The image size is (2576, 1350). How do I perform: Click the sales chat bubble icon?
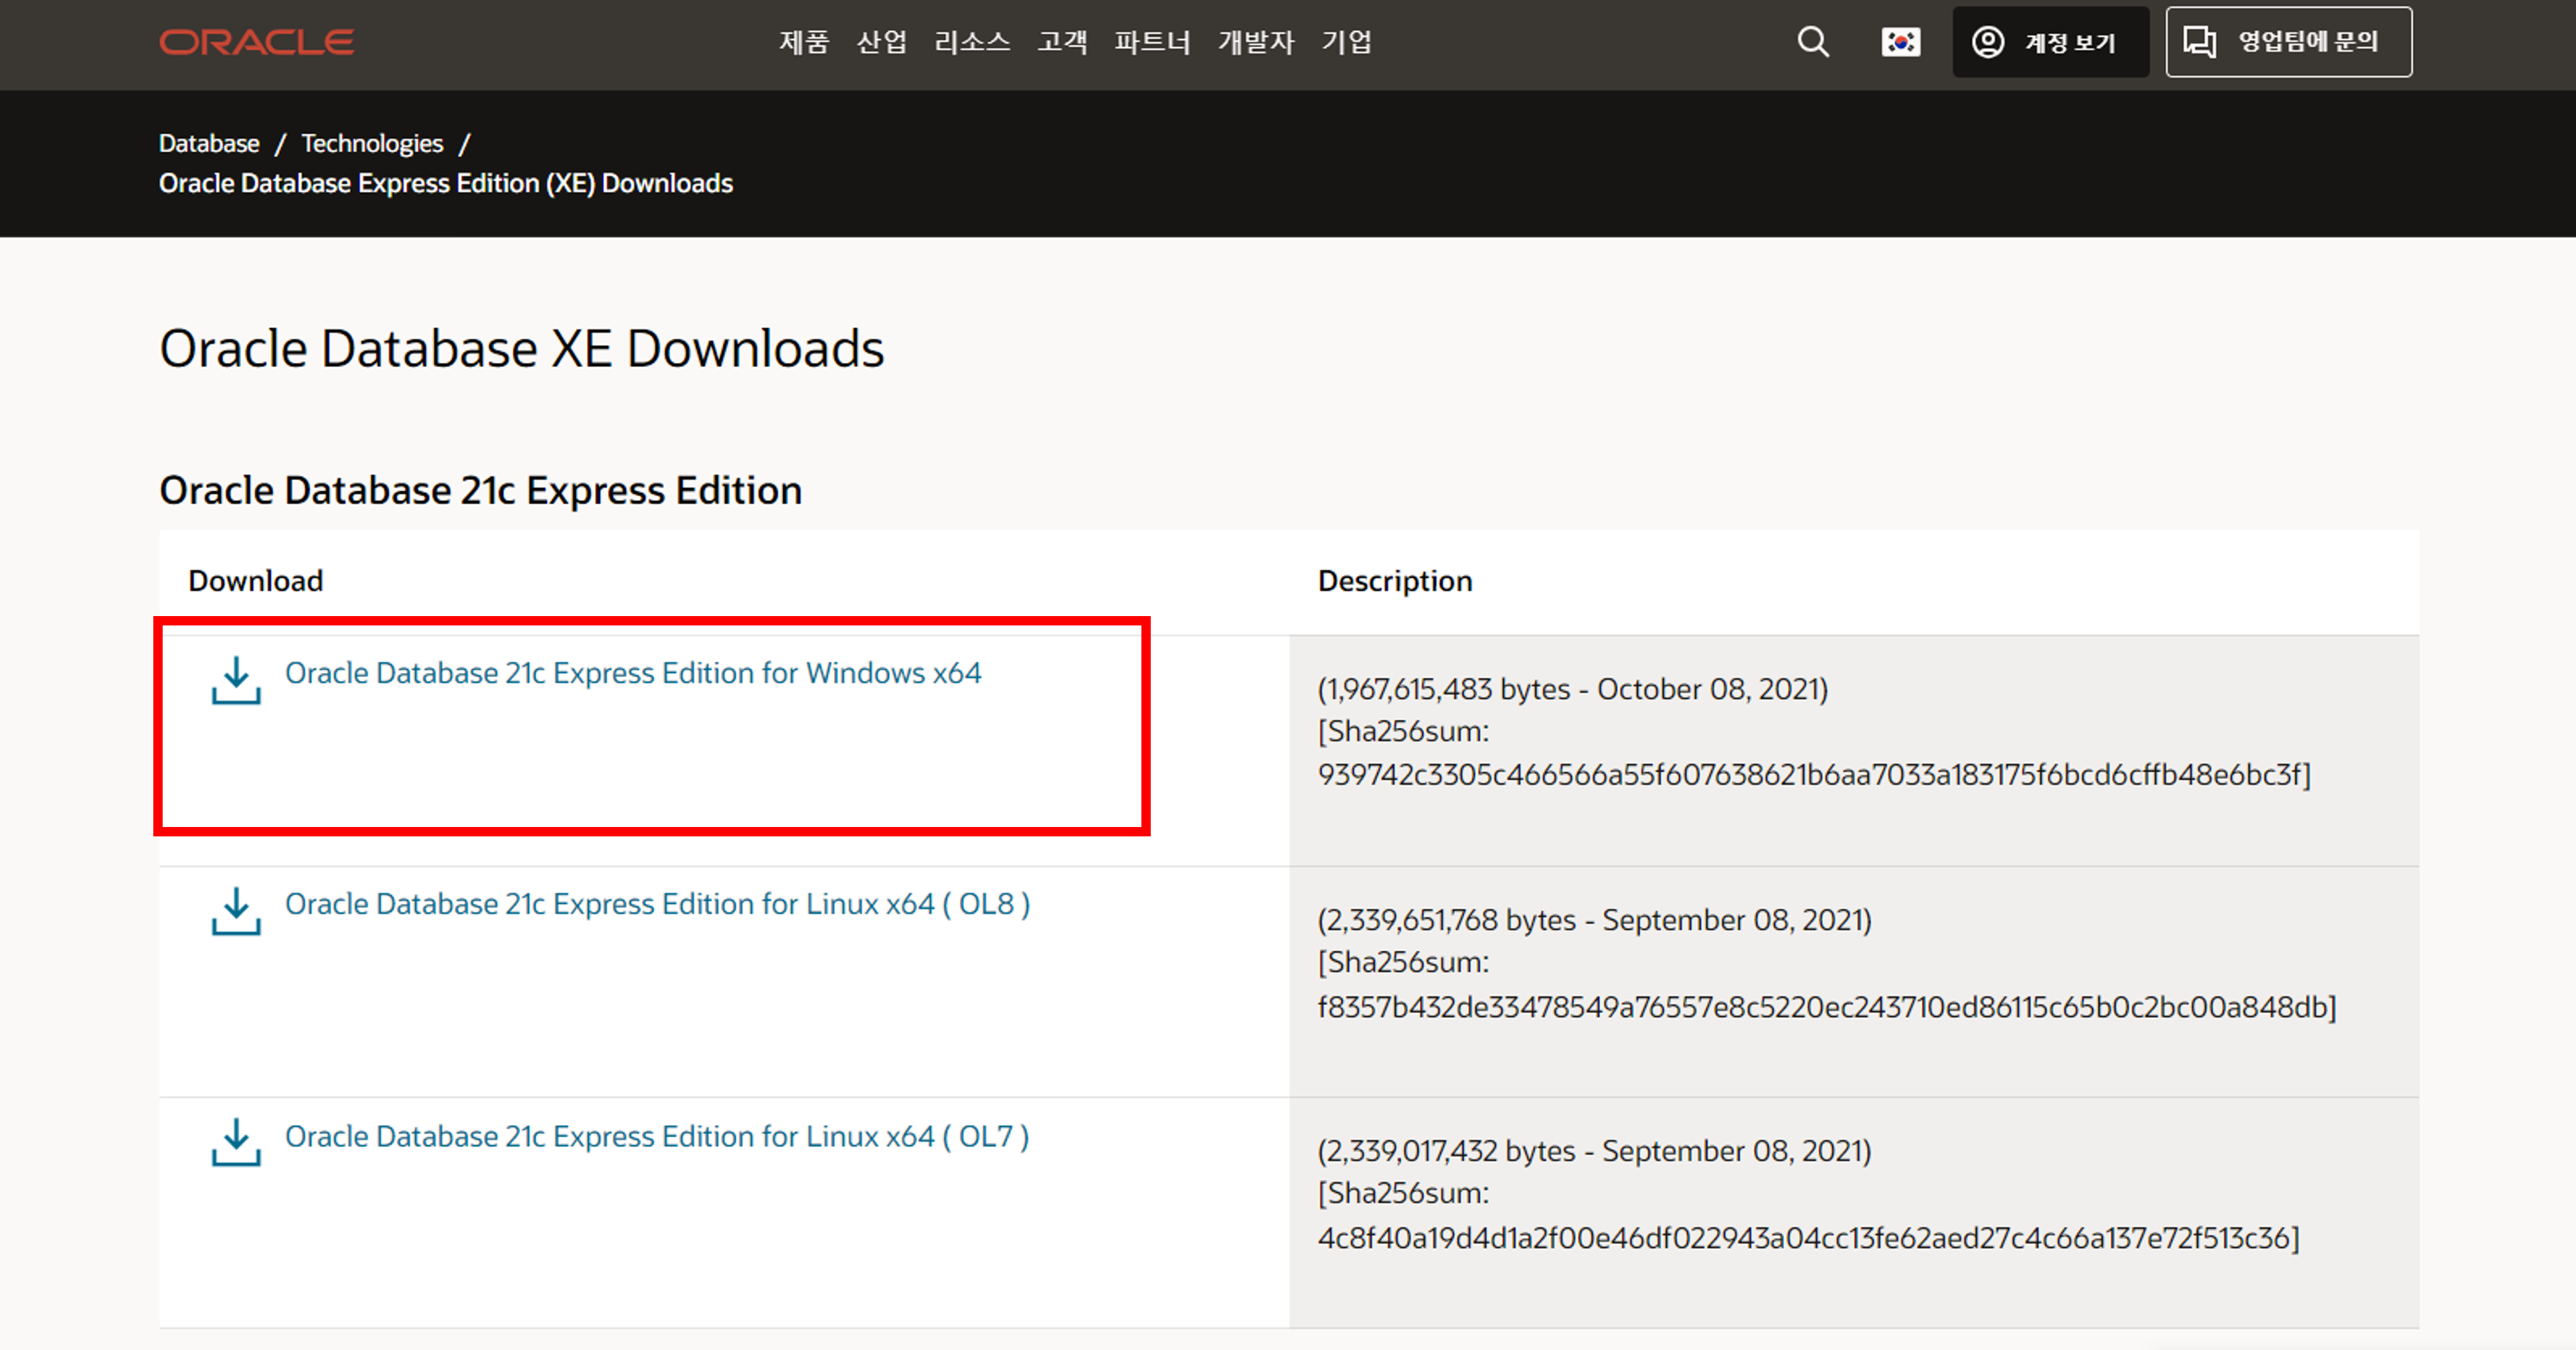pos(2199,42)
